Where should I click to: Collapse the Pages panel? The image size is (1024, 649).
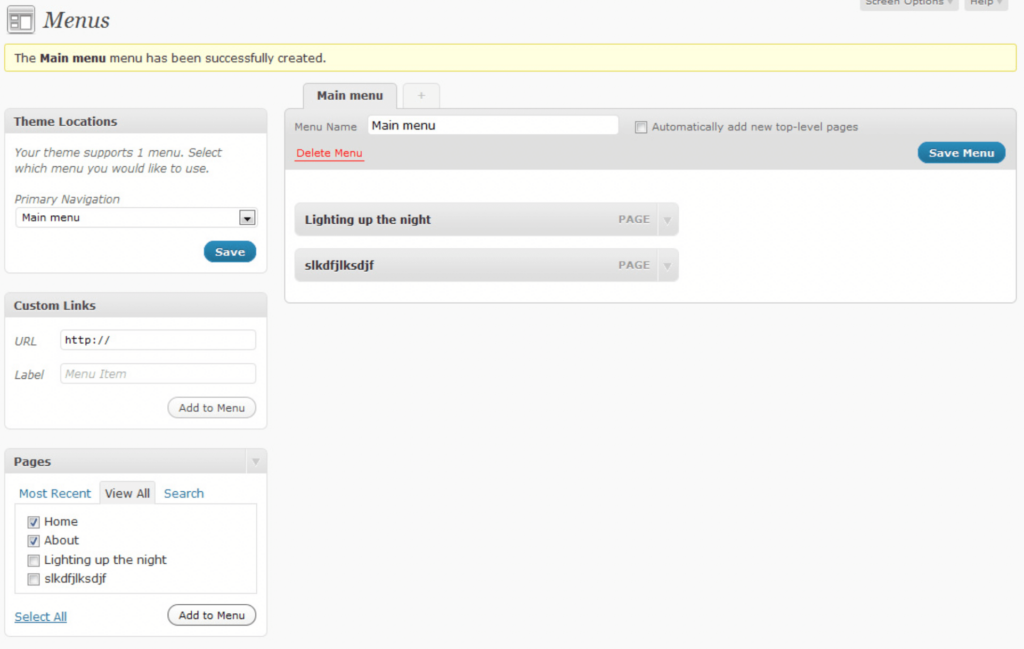[x=257, y=460]
